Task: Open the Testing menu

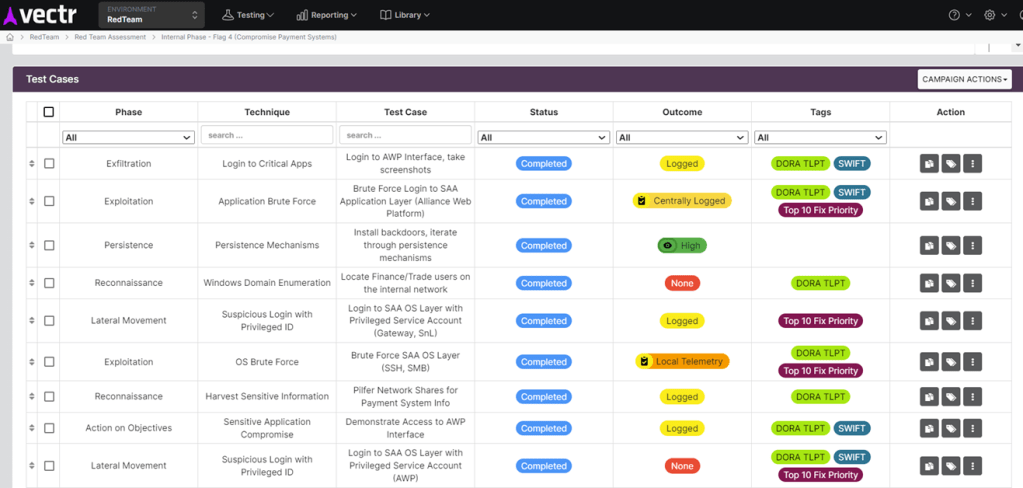Action: pyautogui.click(x=248, y=15)
